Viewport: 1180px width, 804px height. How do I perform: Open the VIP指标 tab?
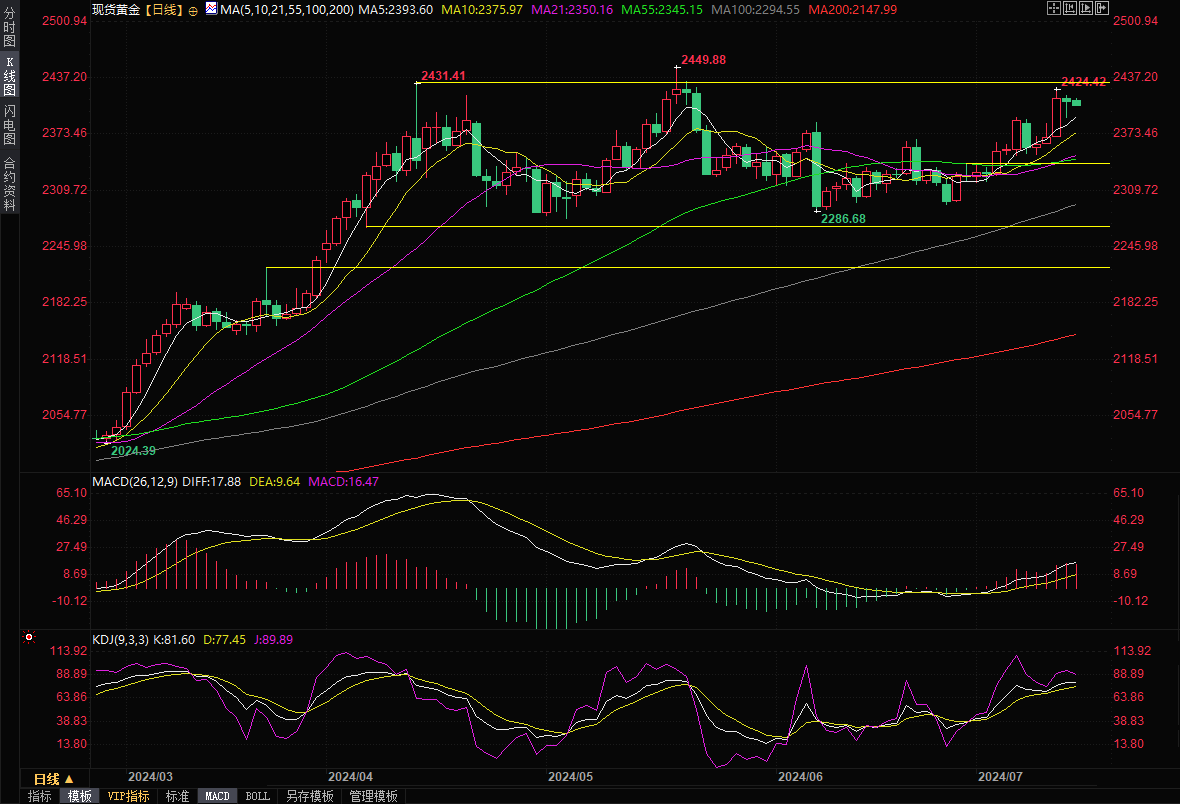point(128,796)
